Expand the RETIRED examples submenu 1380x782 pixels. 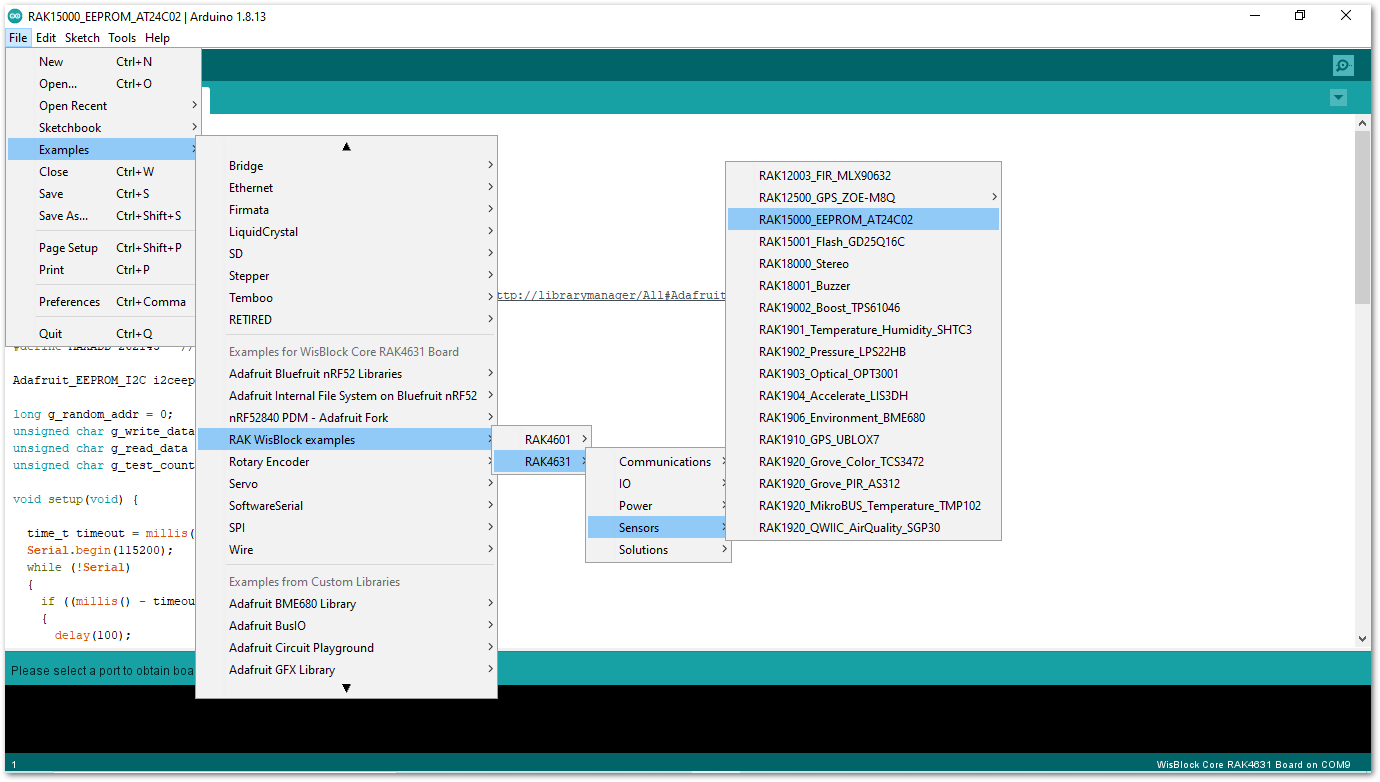[346, 320]
